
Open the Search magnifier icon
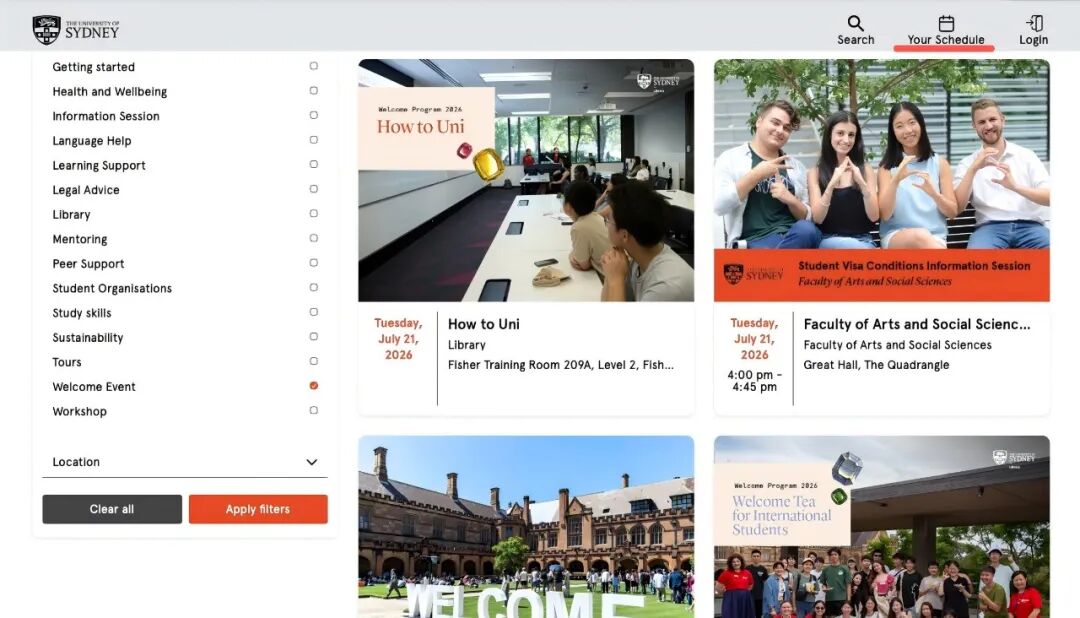[x=855, y=23]
